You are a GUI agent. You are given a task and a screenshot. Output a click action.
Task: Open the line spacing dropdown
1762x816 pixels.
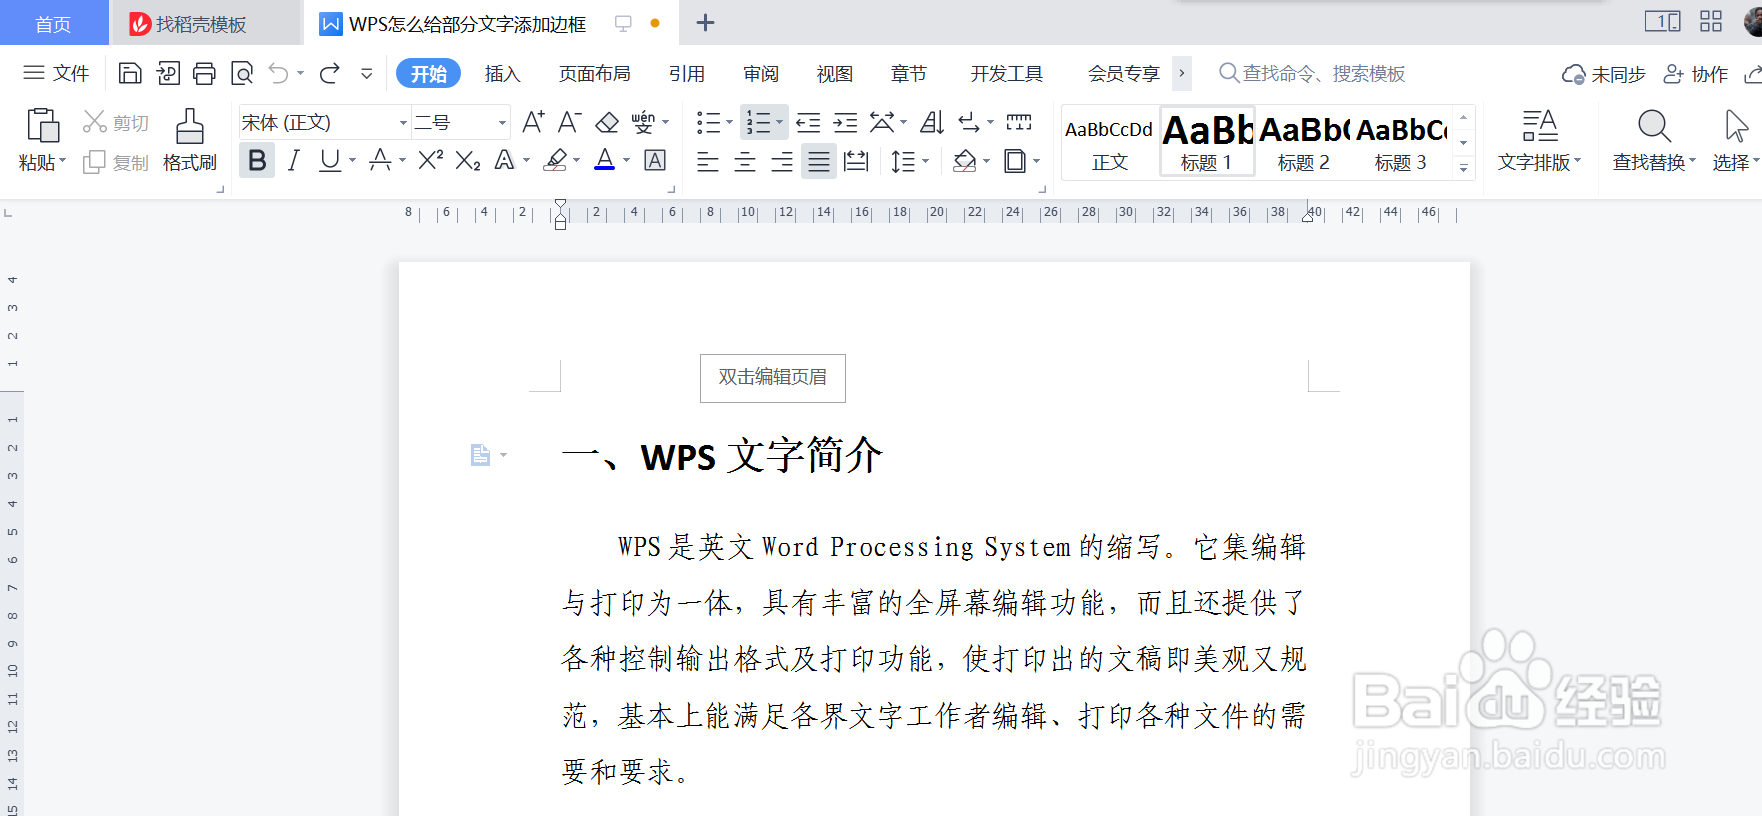pos(927,161)
